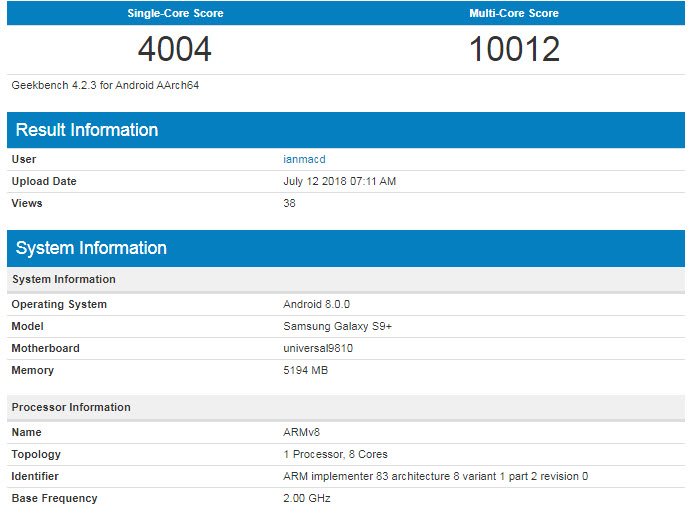Click the Operating System row label
Screen dimensions: 695x518
(x=59, y=304)
